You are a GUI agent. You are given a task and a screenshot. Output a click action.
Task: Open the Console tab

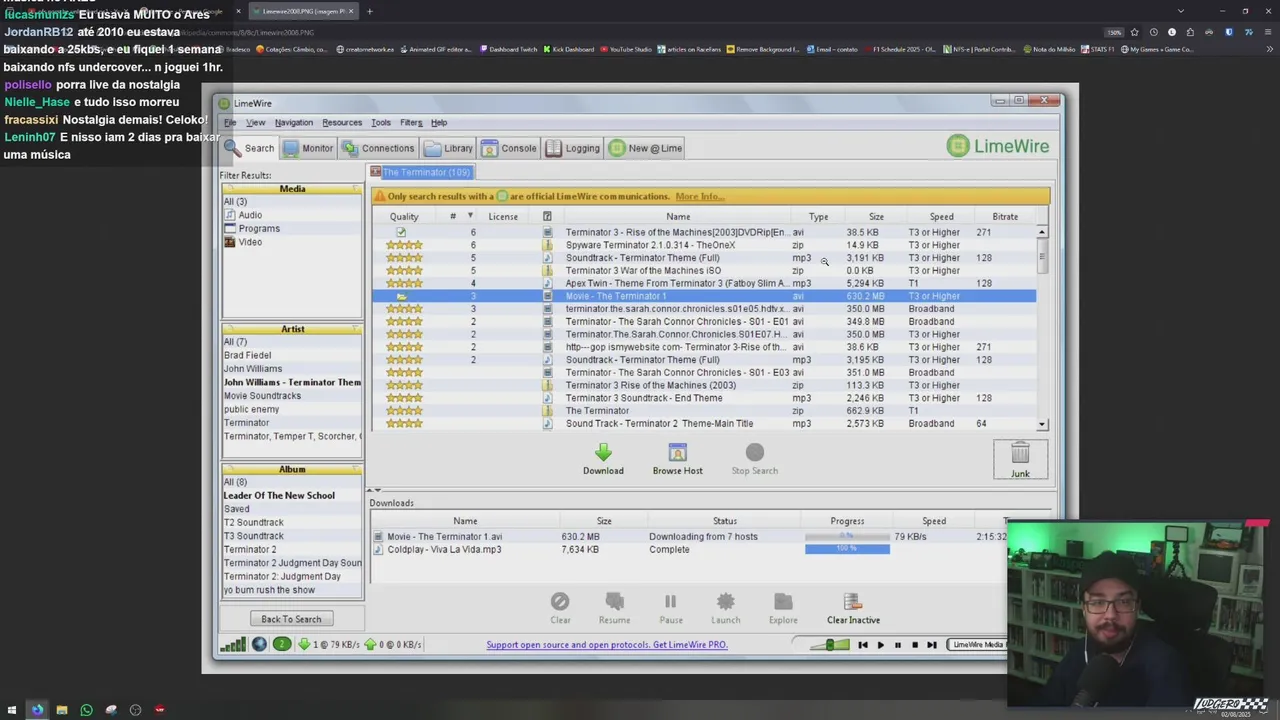[x=509, y=148]
